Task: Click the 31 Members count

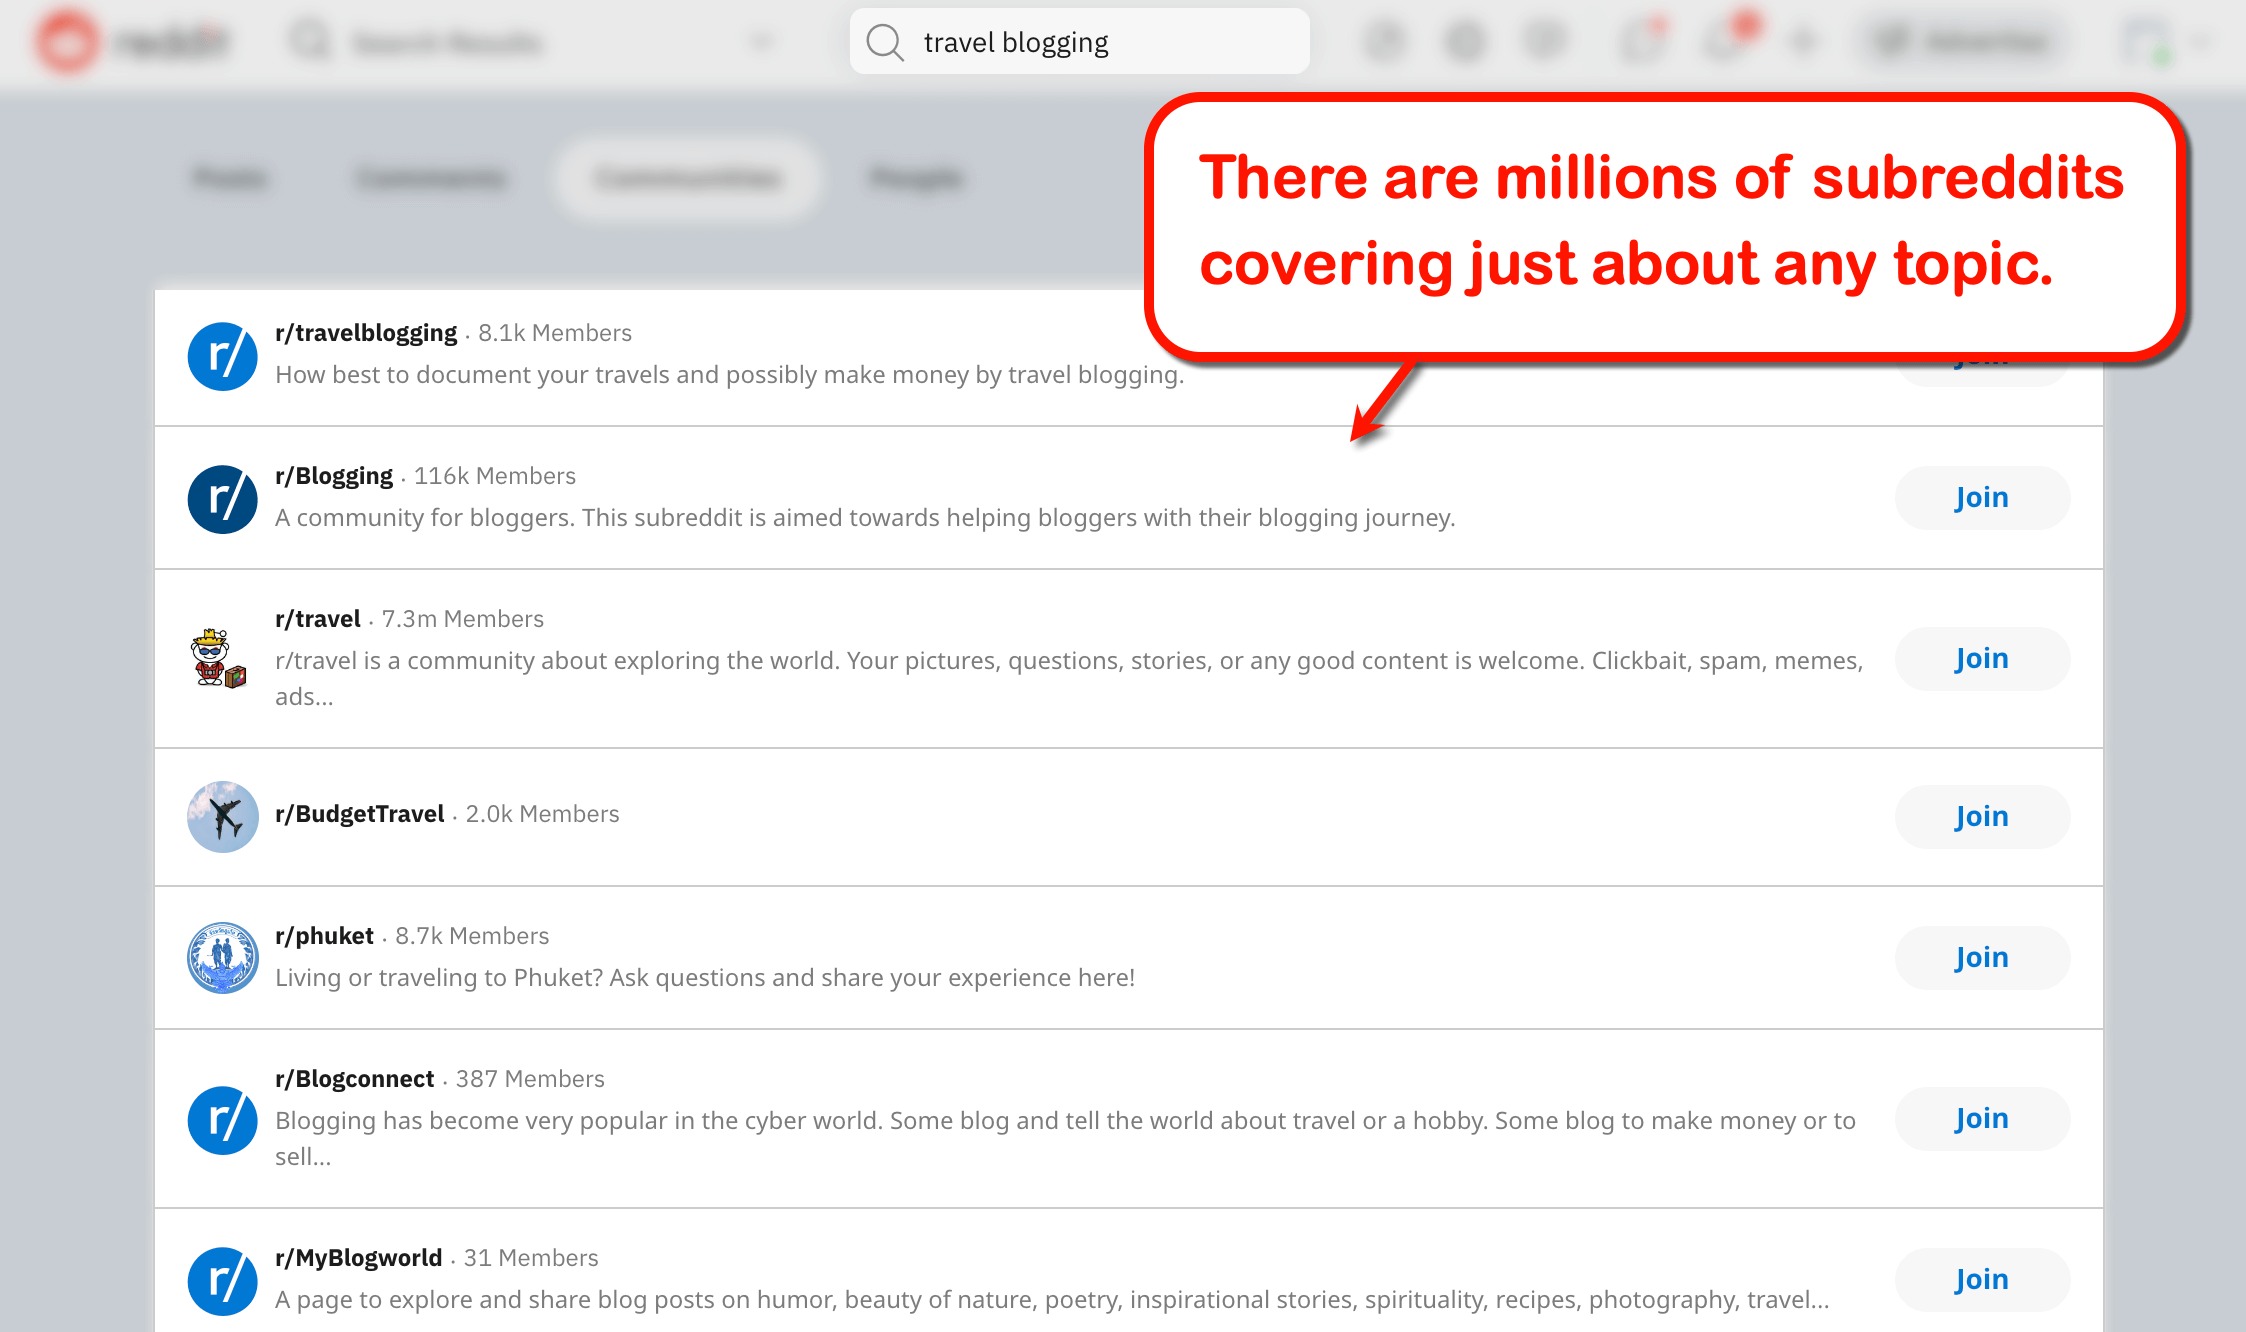Action: tap(531, 1258)
